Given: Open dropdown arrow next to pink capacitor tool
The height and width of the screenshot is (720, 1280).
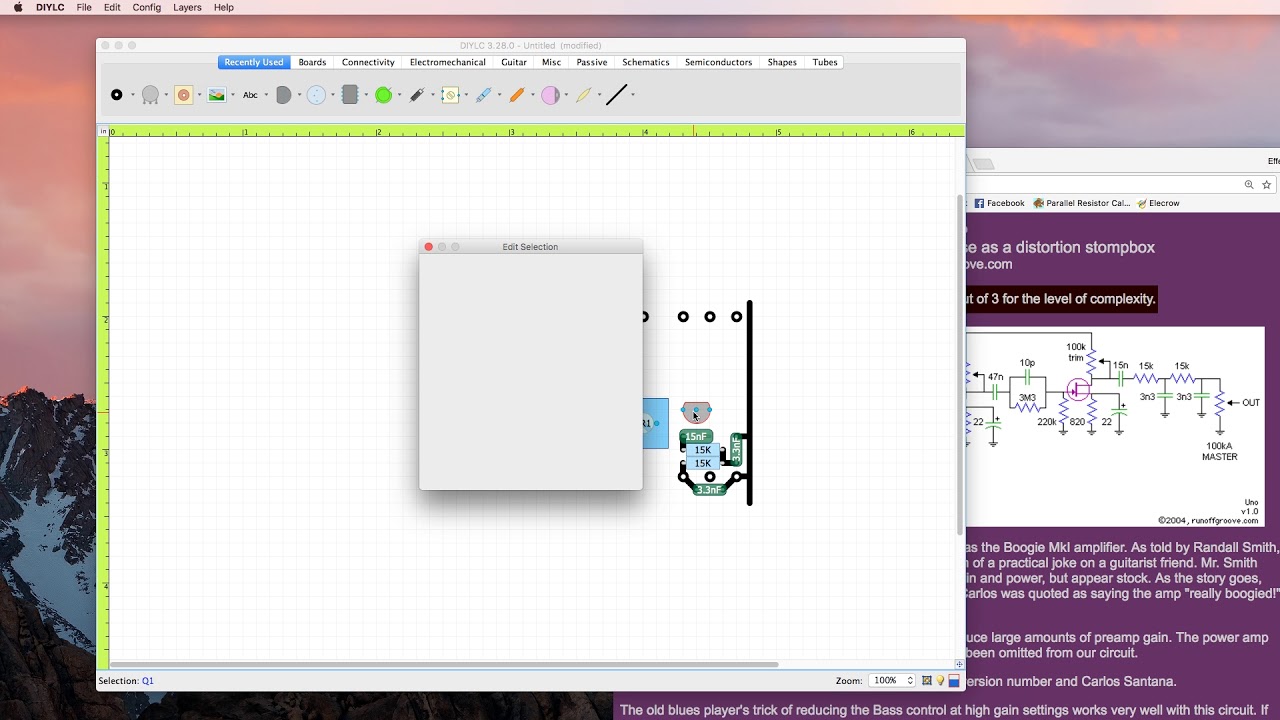Looking at the screenshot, I should [566, 96].
